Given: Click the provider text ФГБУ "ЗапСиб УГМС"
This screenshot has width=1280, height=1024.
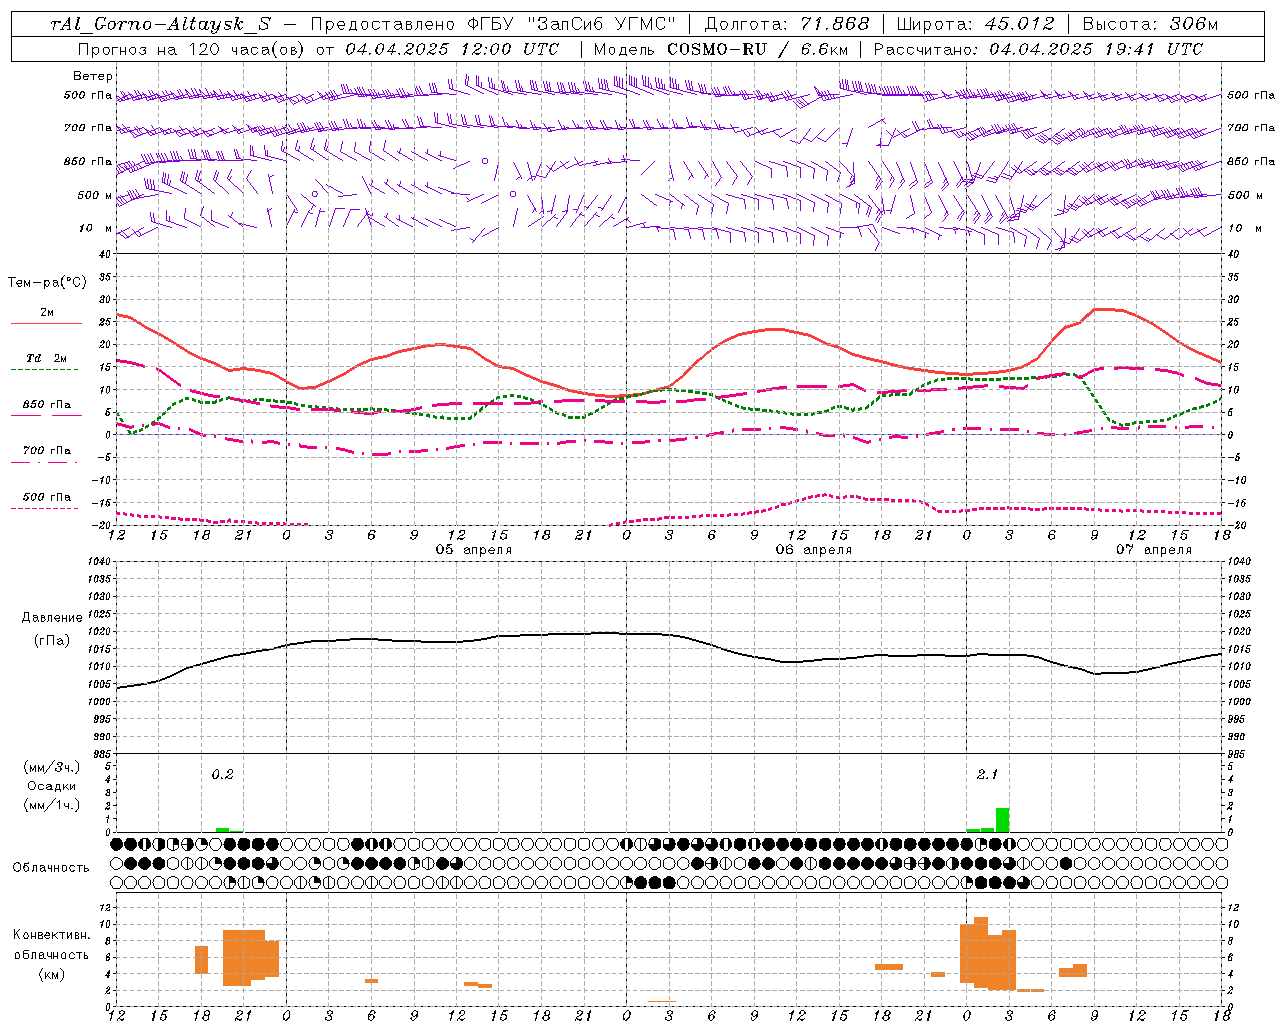Looking at the screenshot, I should point(571,24).
